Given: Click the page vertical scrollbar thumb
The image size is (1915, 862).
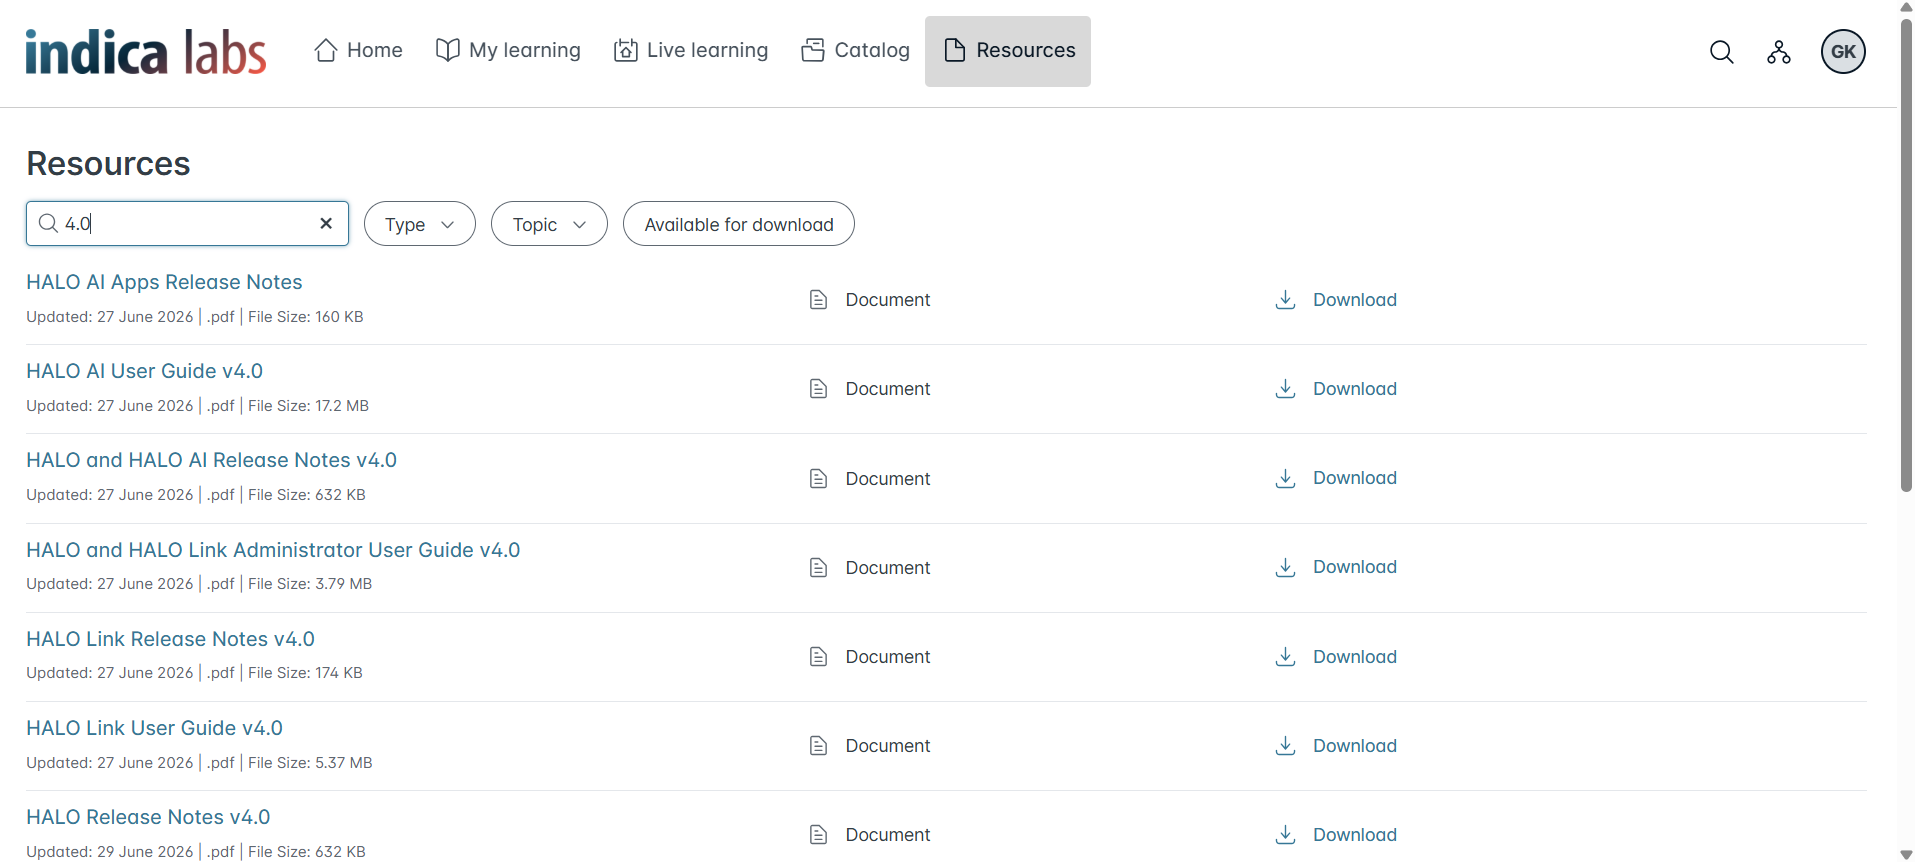Looking at the screenshot, I should (1906, 255).
